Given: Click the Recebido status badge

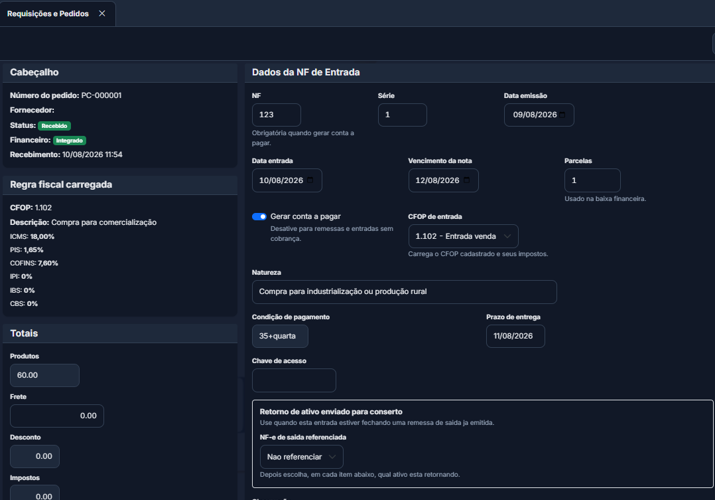Looking at the screenshot, I should [54, 126].
